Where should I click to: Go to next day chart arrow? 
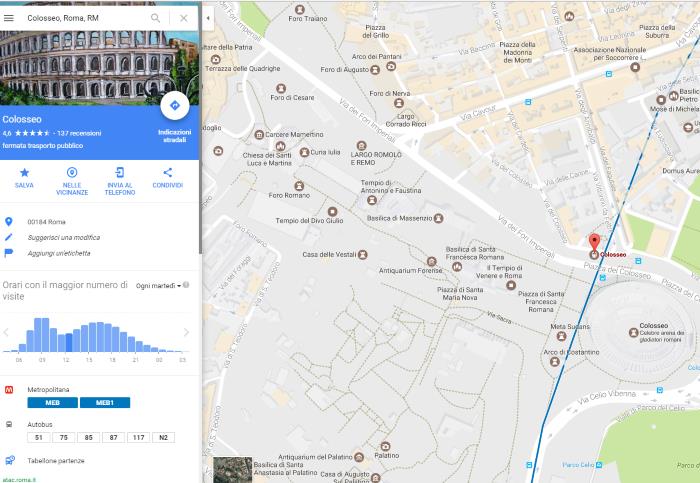pyautogui.click(x=186, y=332)
